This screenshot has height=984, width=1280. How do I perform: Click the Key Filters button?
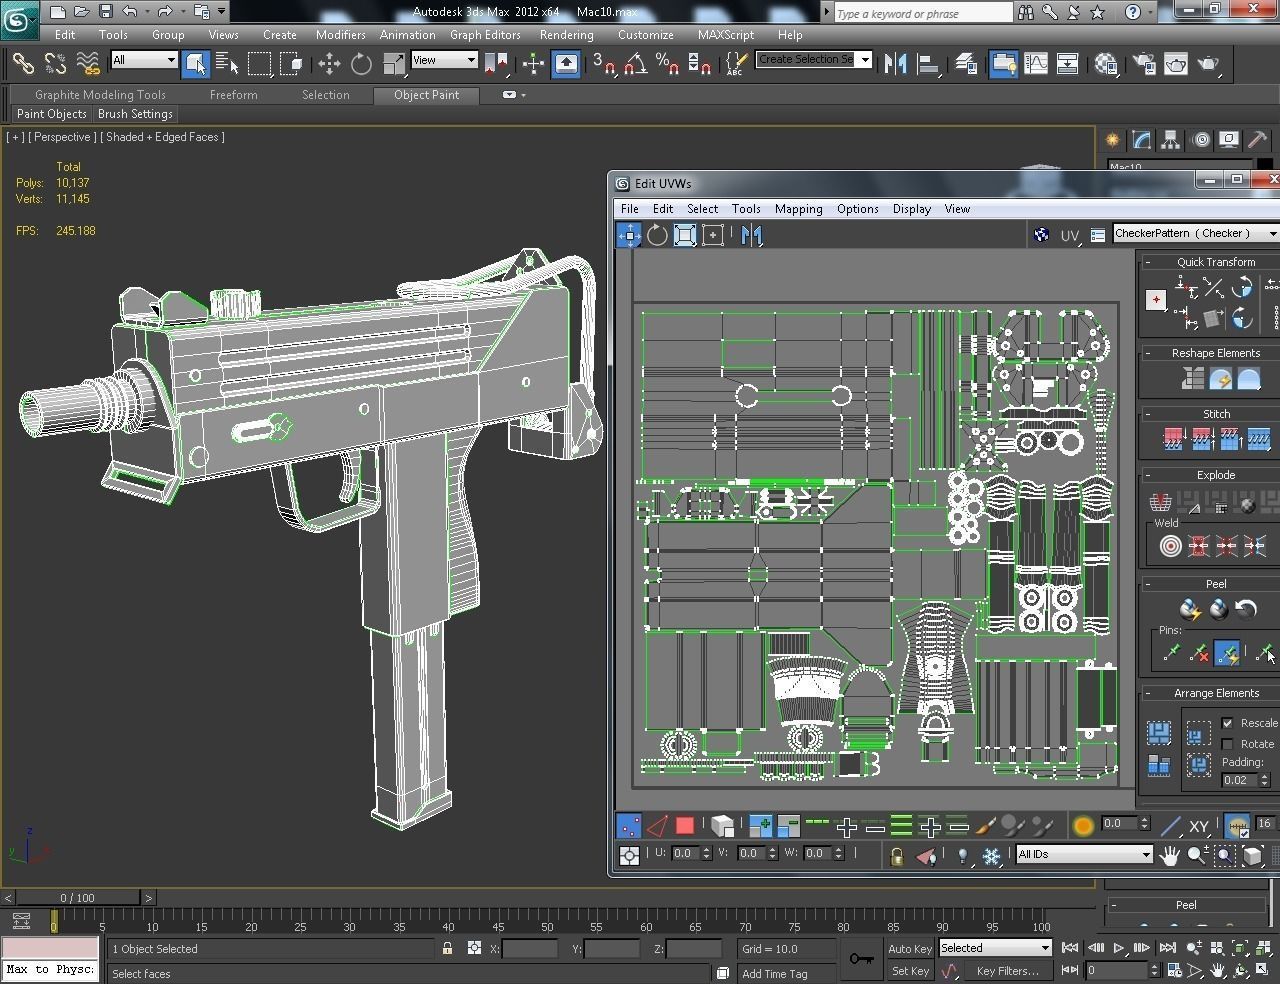click(x=1008, y=971)
